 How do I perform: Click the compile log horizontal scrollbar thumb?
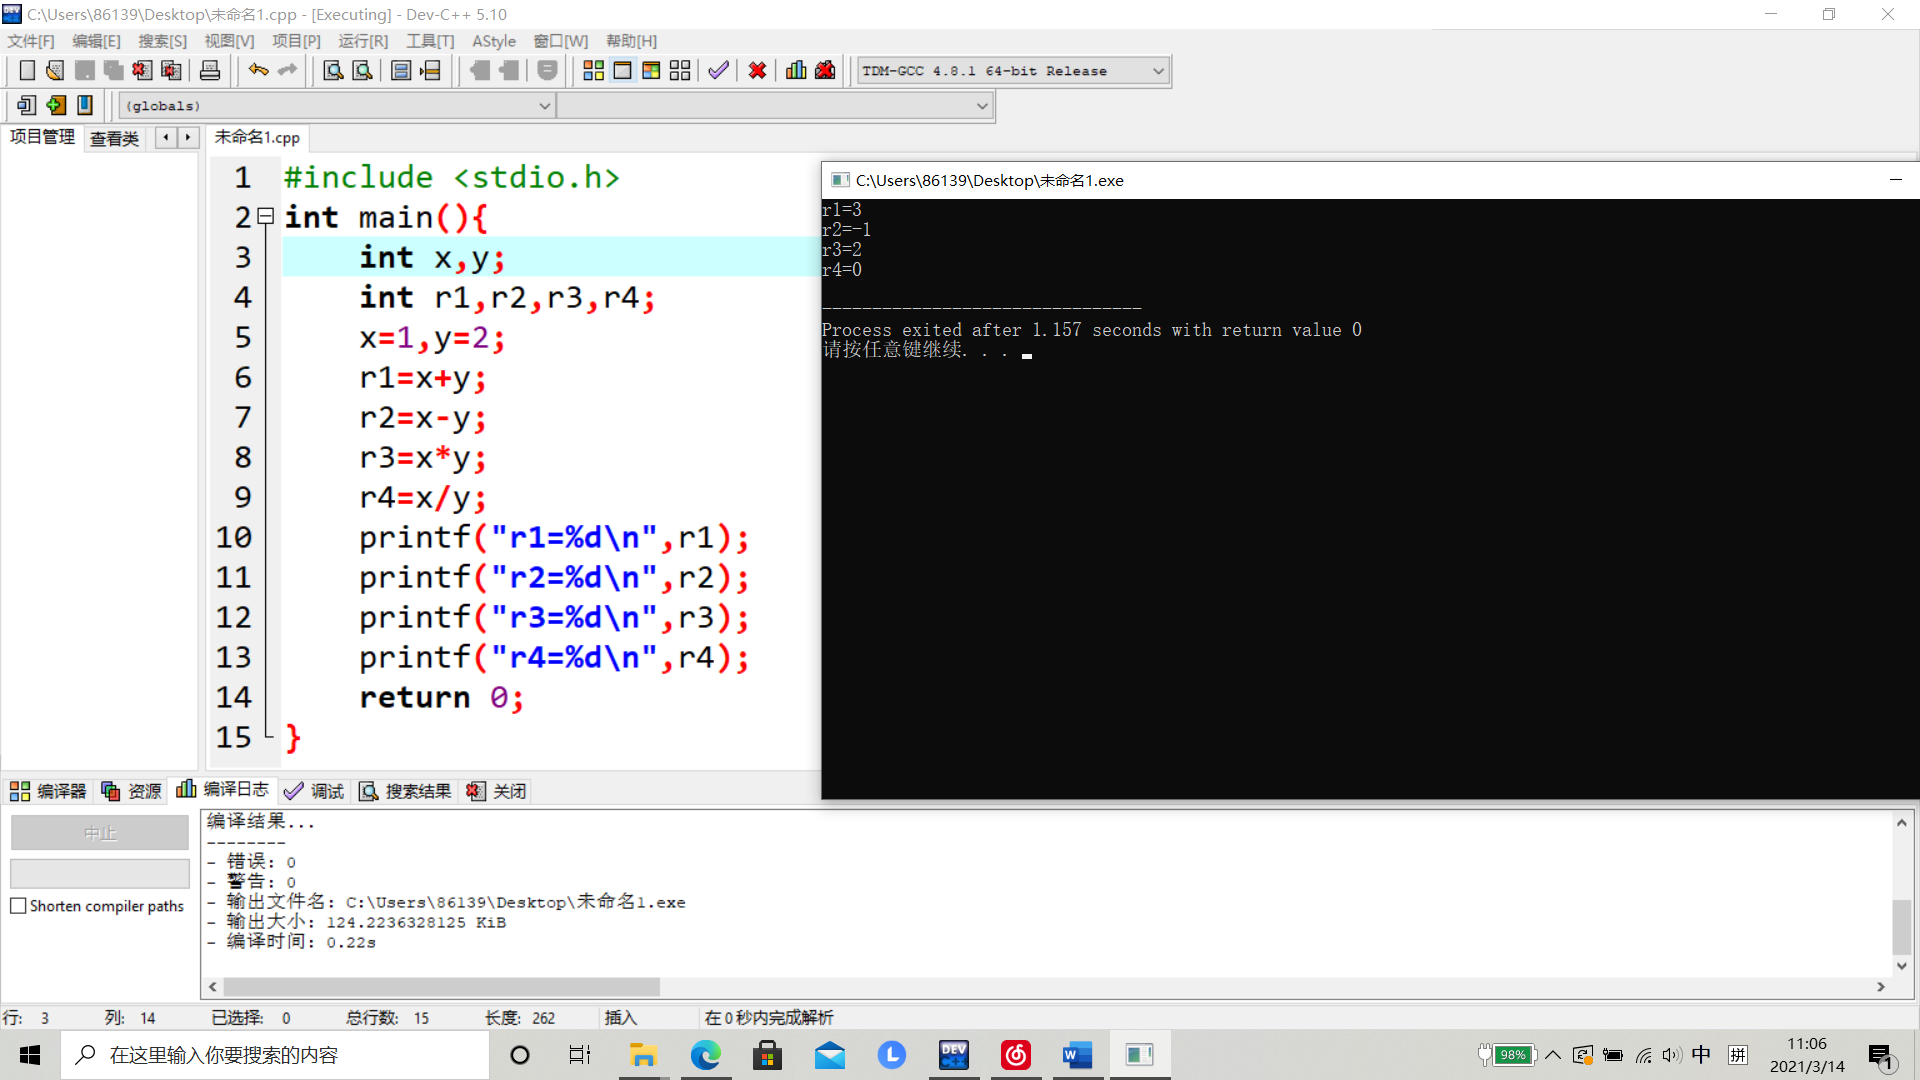click(x=440, y=987)
